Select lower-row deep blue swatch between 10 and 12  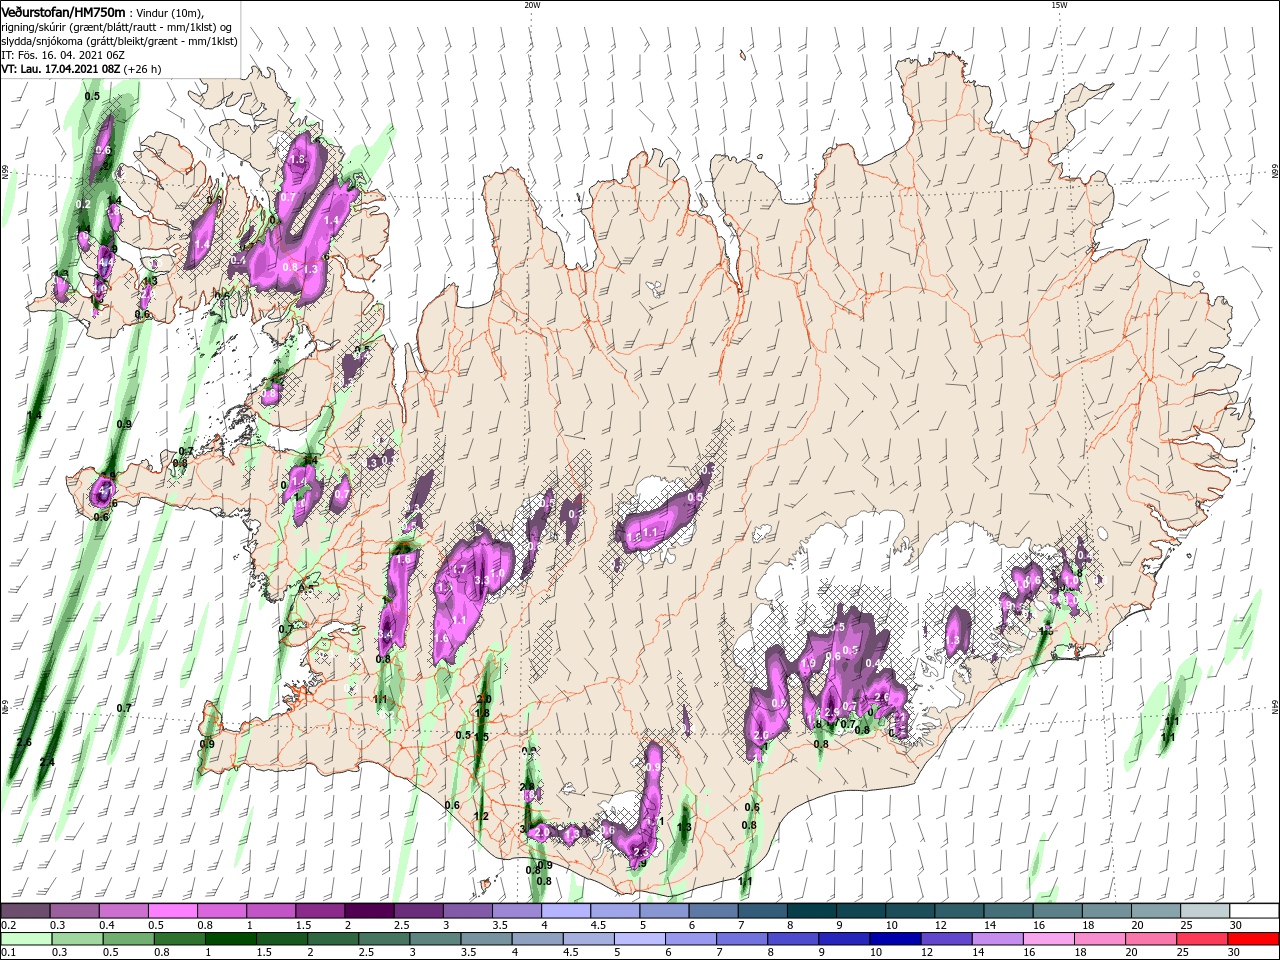(x=896, y=939)
